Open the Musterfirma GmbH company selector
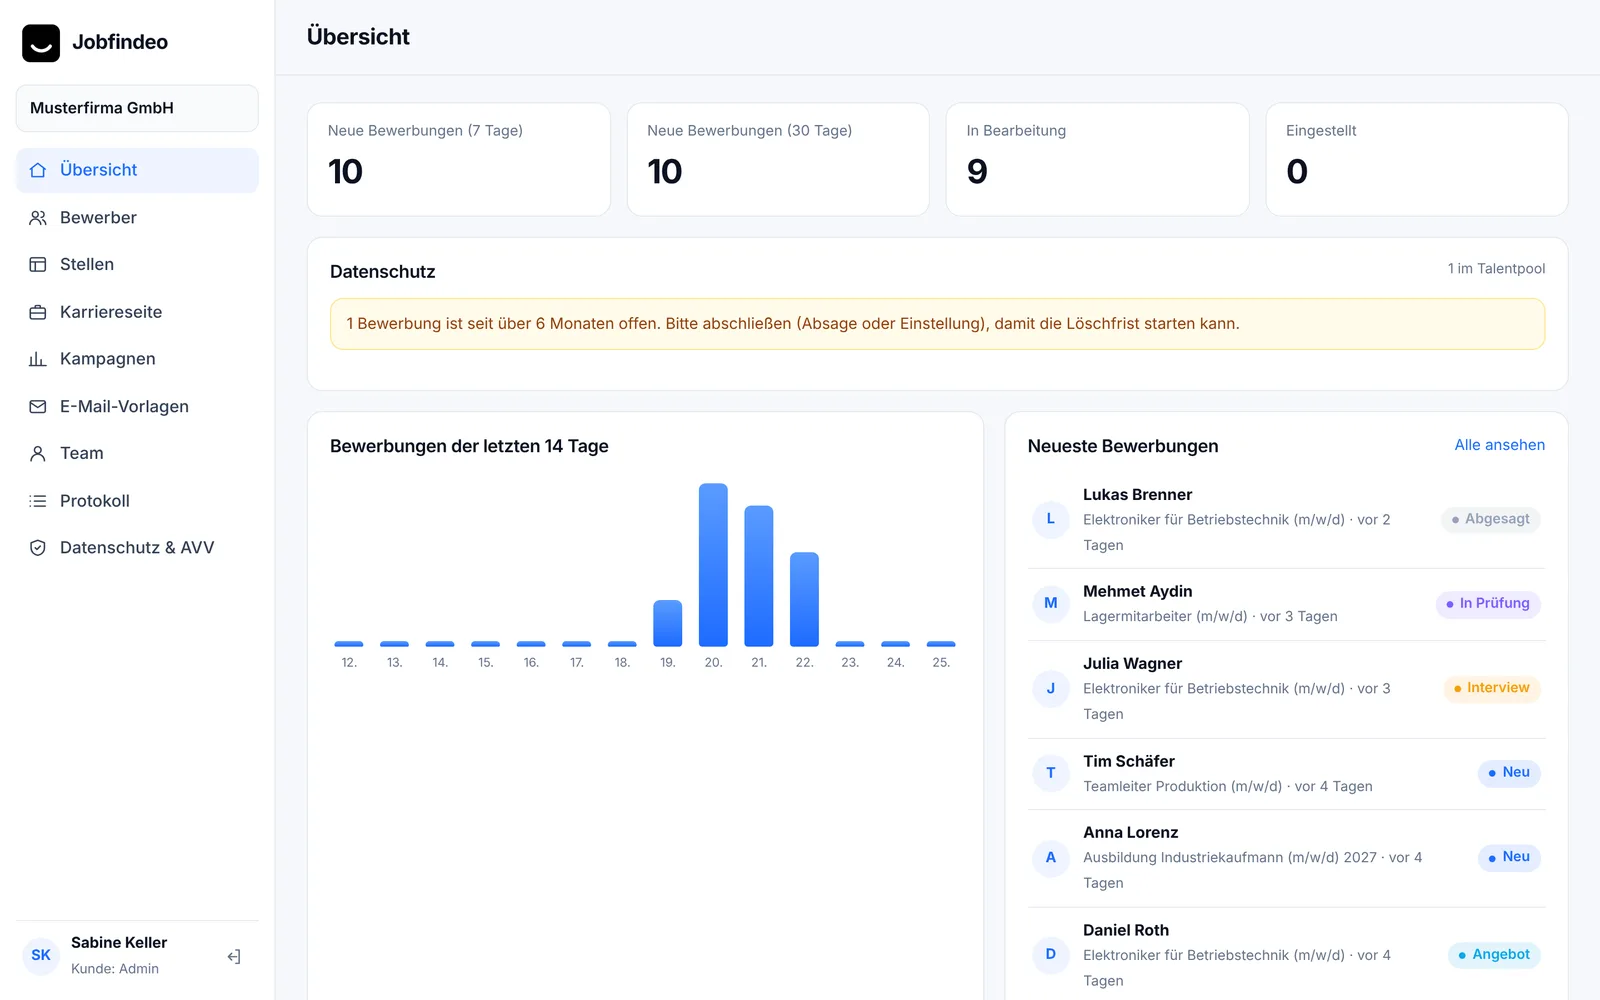Image resolution: width=1600 pixels, height=1000 pixels. click(x=137, y=108)
